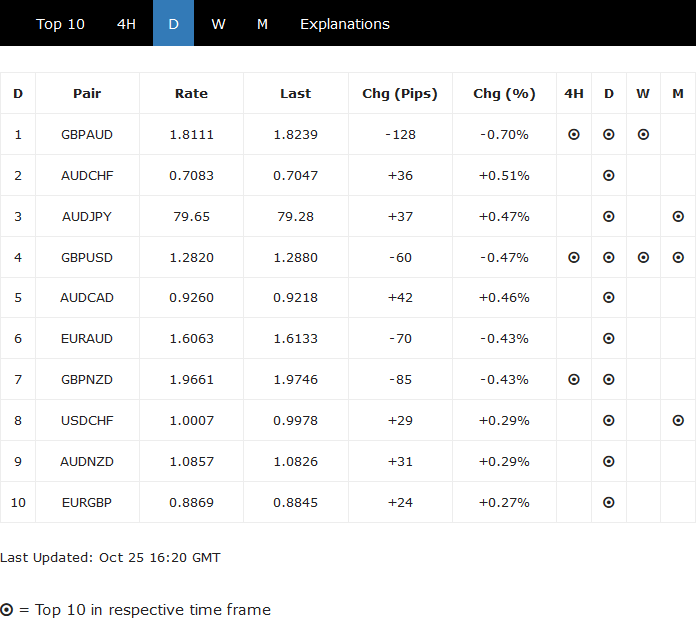The width and height of the screenshot is (696, 621).
Task: Sort by Chg (Pips) column header
Action: coord(400,94)
